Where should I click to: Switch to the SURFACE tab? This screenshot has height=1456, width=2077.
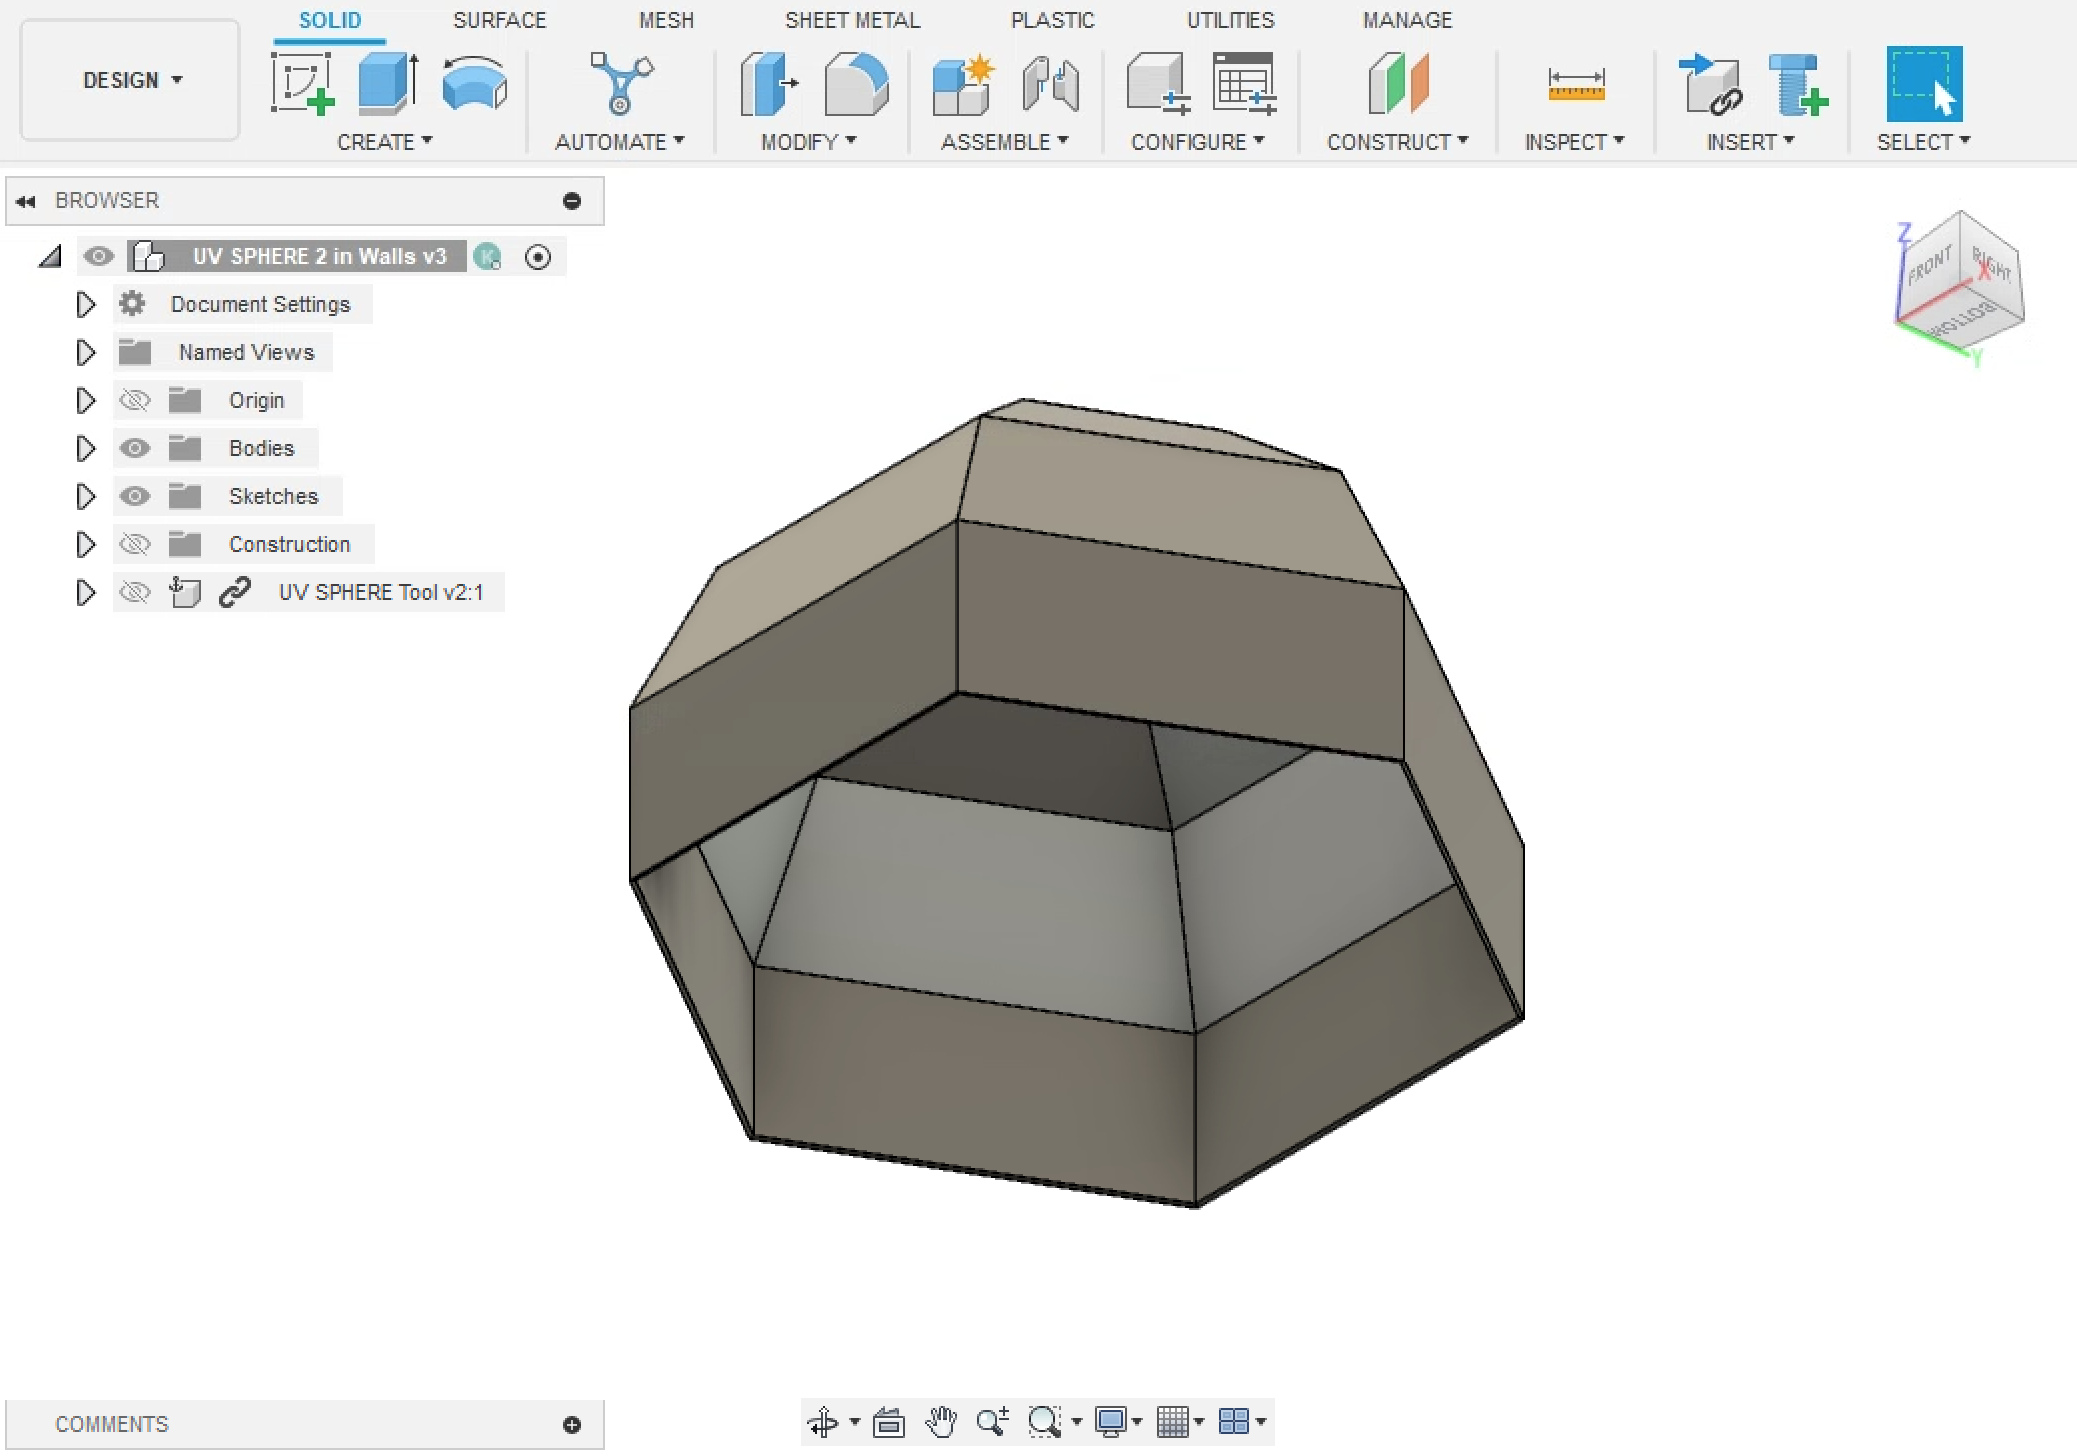point(499,20)
